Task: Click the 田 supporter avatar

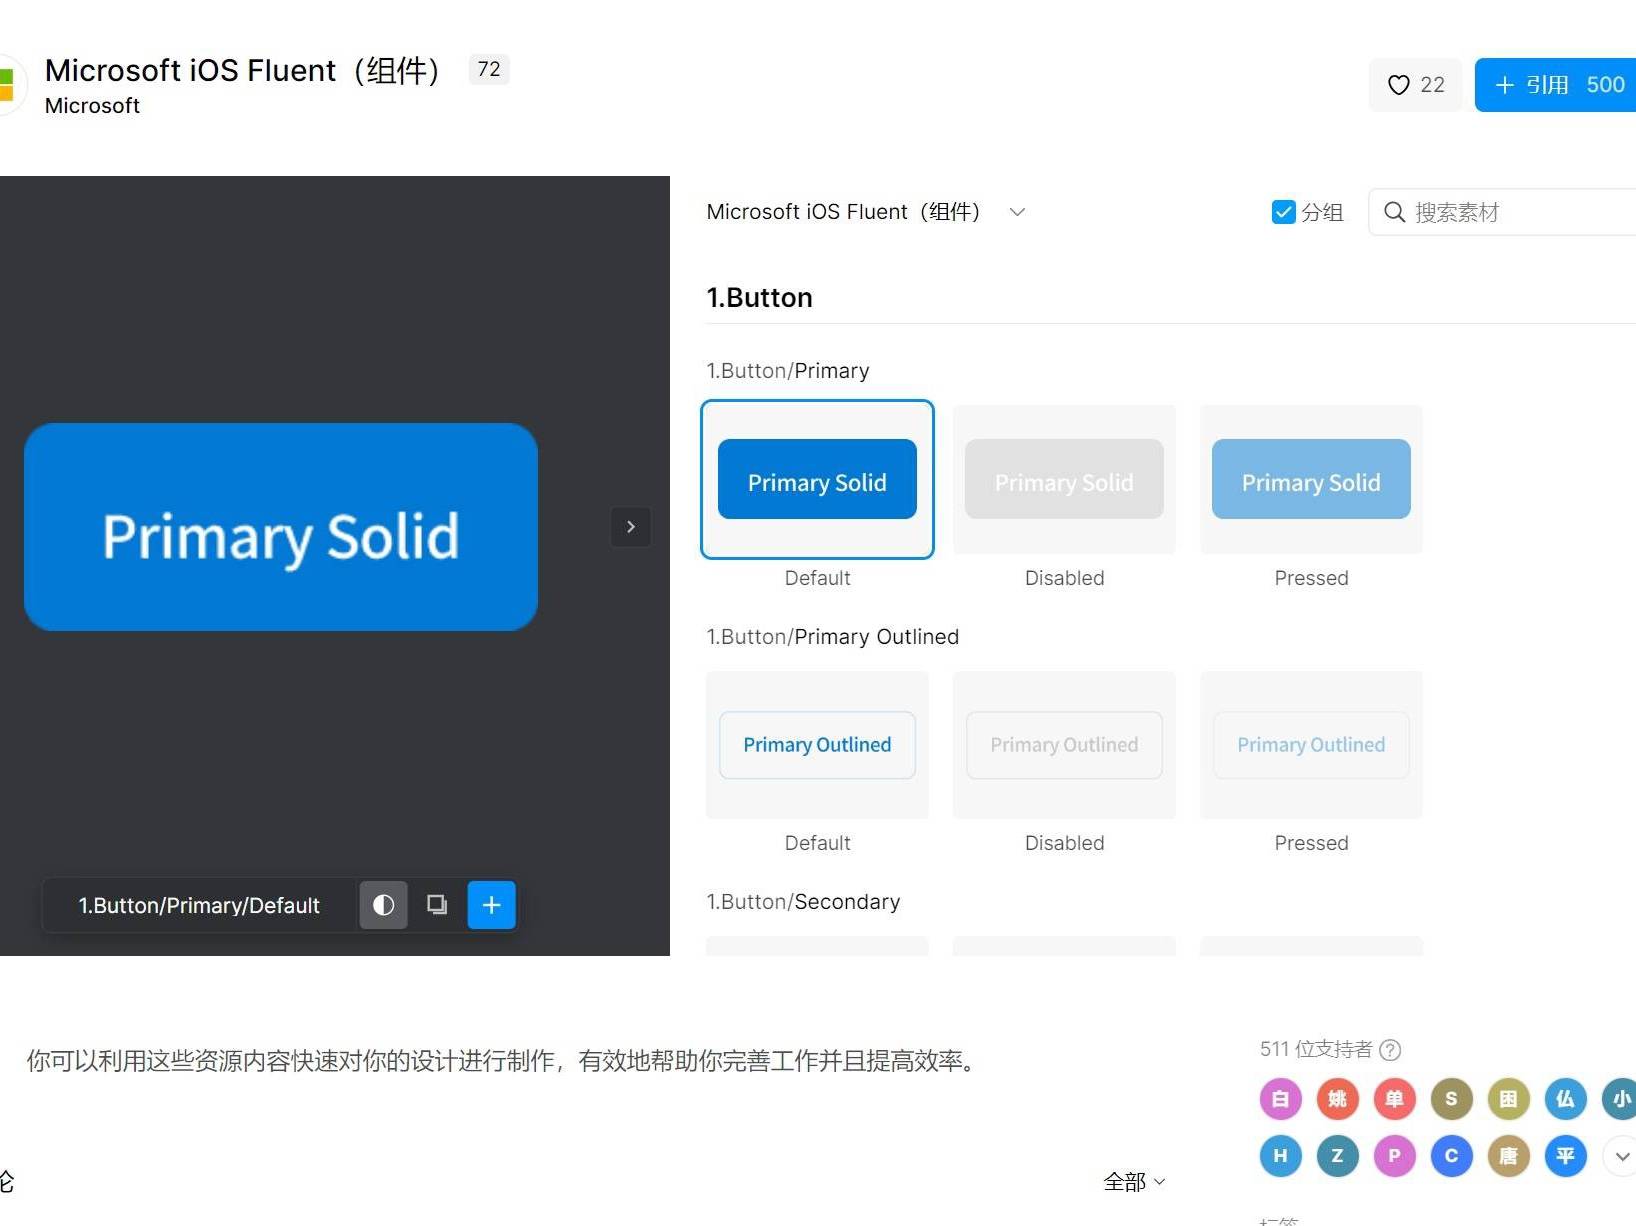Action: click(1508, 1099)
